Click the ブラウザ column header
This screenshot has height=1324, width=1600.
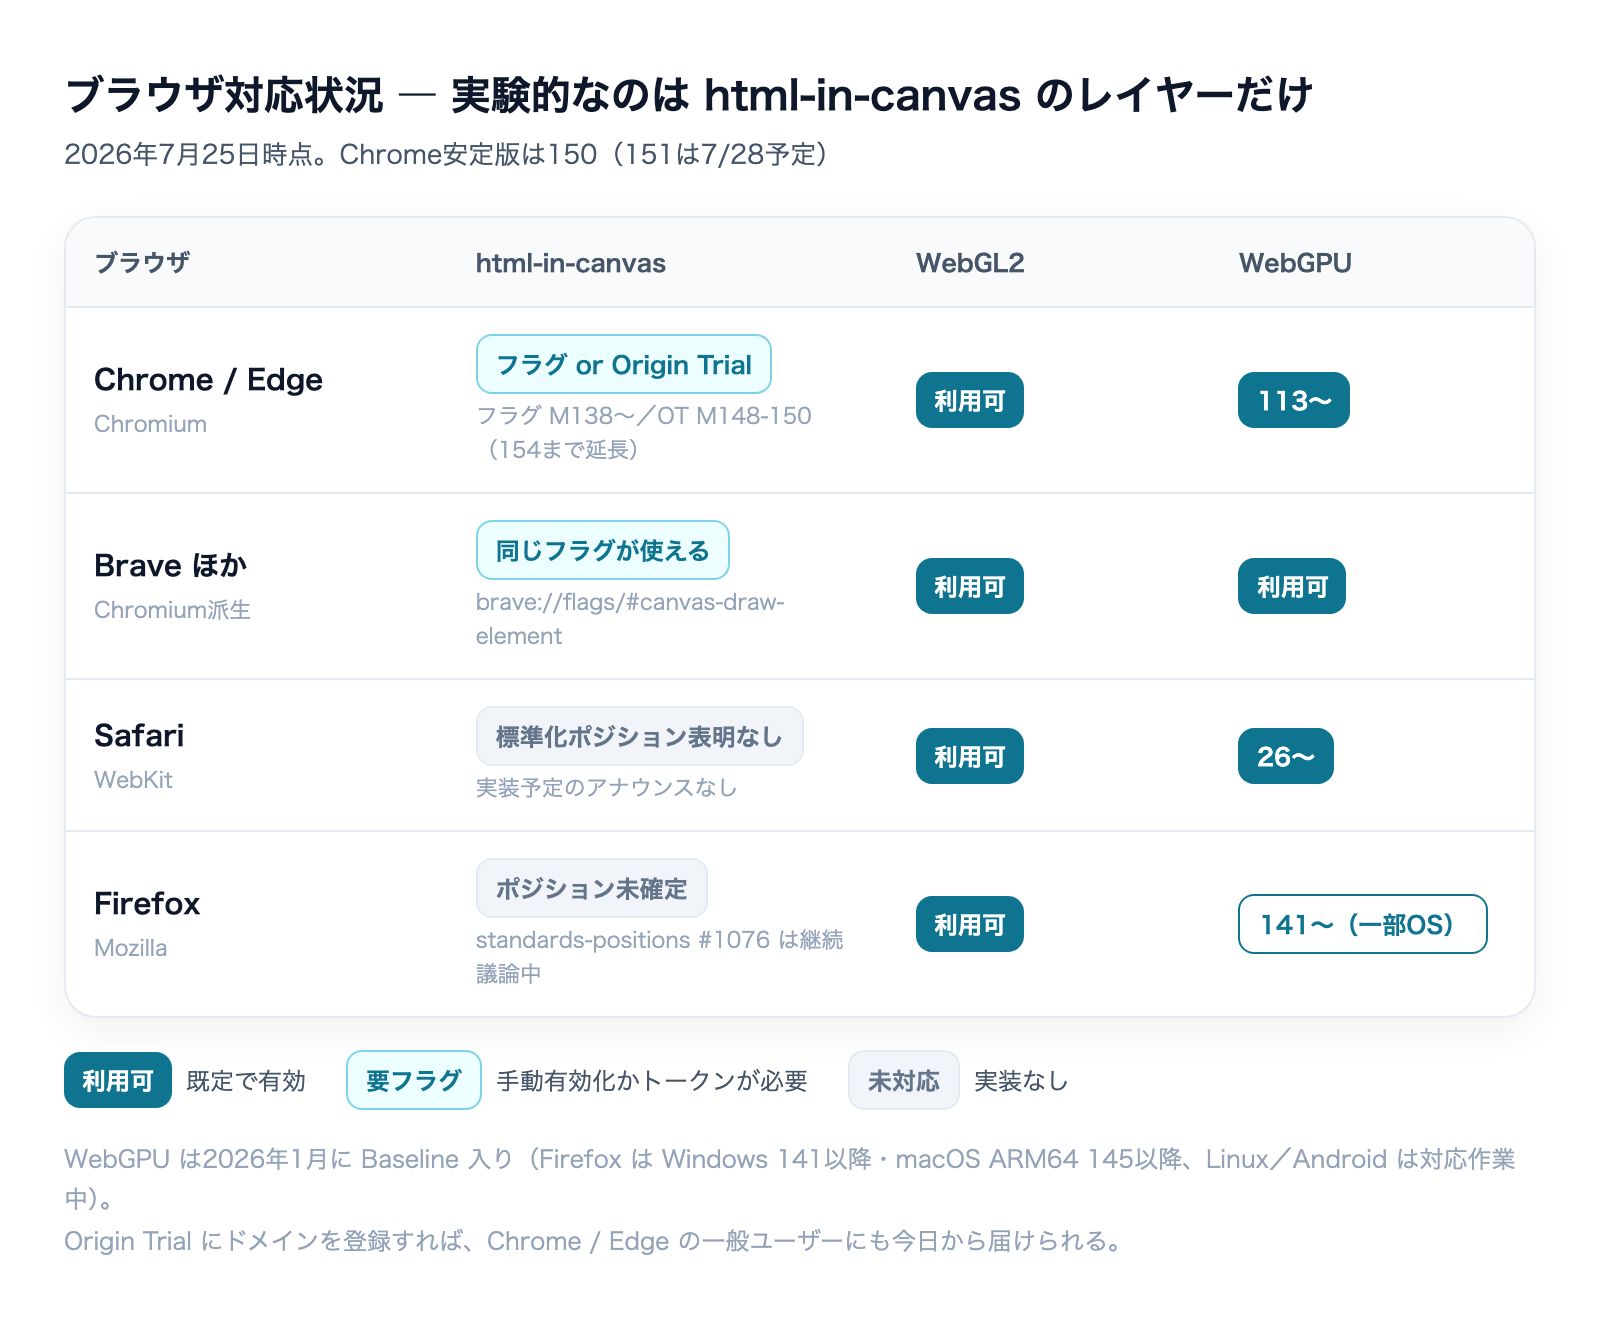pos(142,263)
